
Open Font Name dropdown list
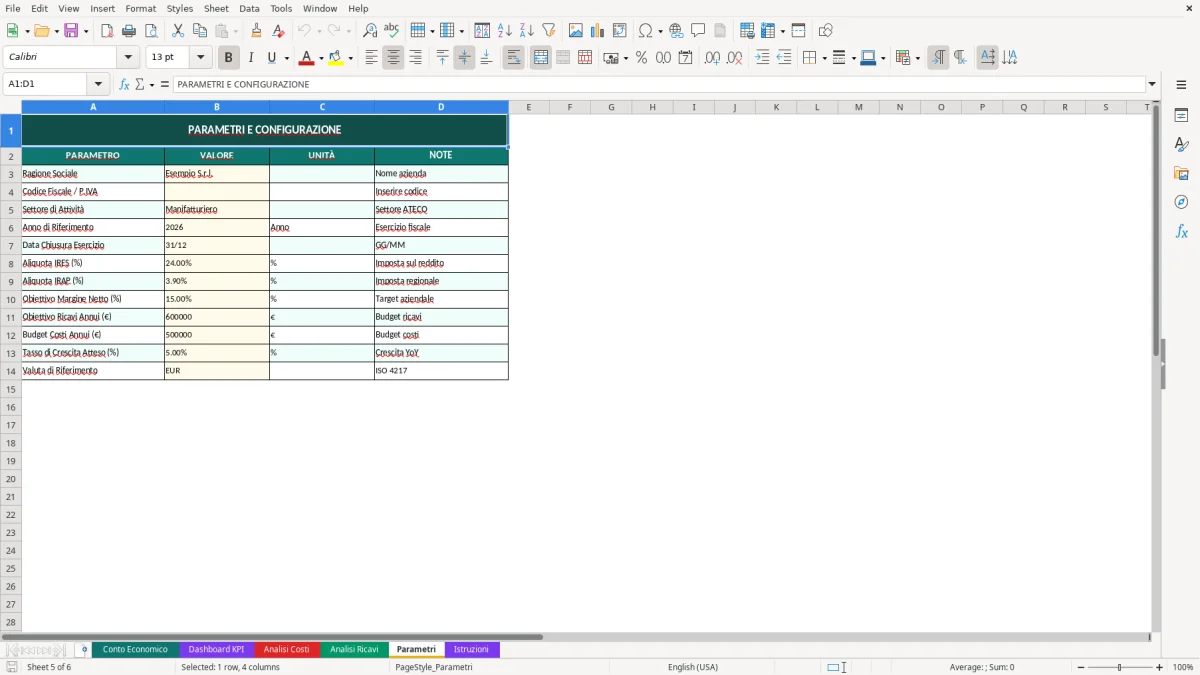(128, 58)
